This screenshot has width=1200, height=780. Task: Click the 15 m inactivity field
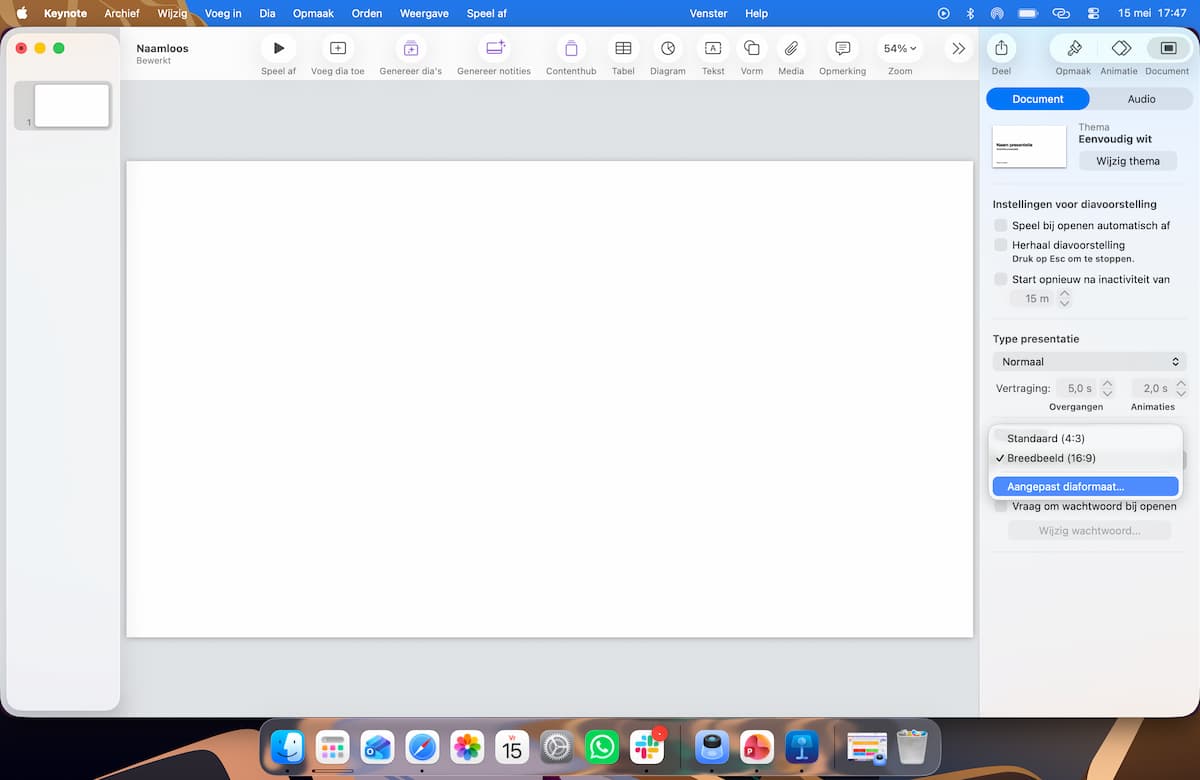[1033, 299]
